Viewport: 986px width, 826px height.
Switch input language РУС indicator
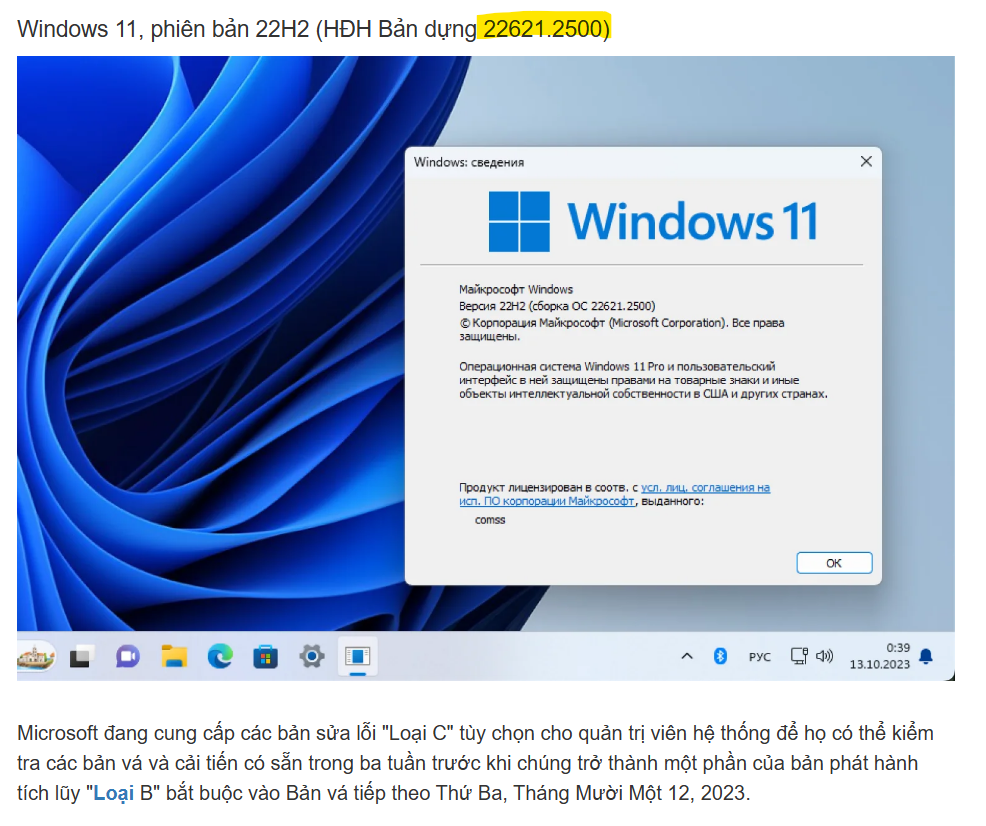[759, 657]
